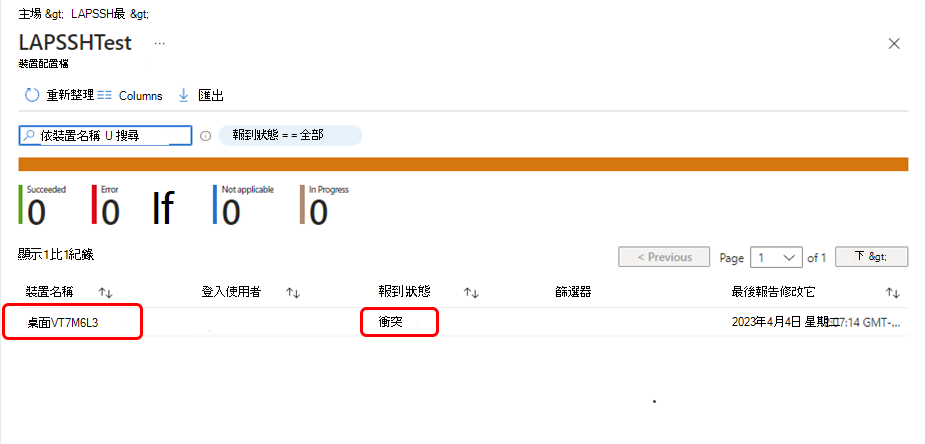Image resolution: width=925 pixels, height=444 pixels.
Task: Click the Previous page button
Action: pyautogui.click(x=664, y=257)
